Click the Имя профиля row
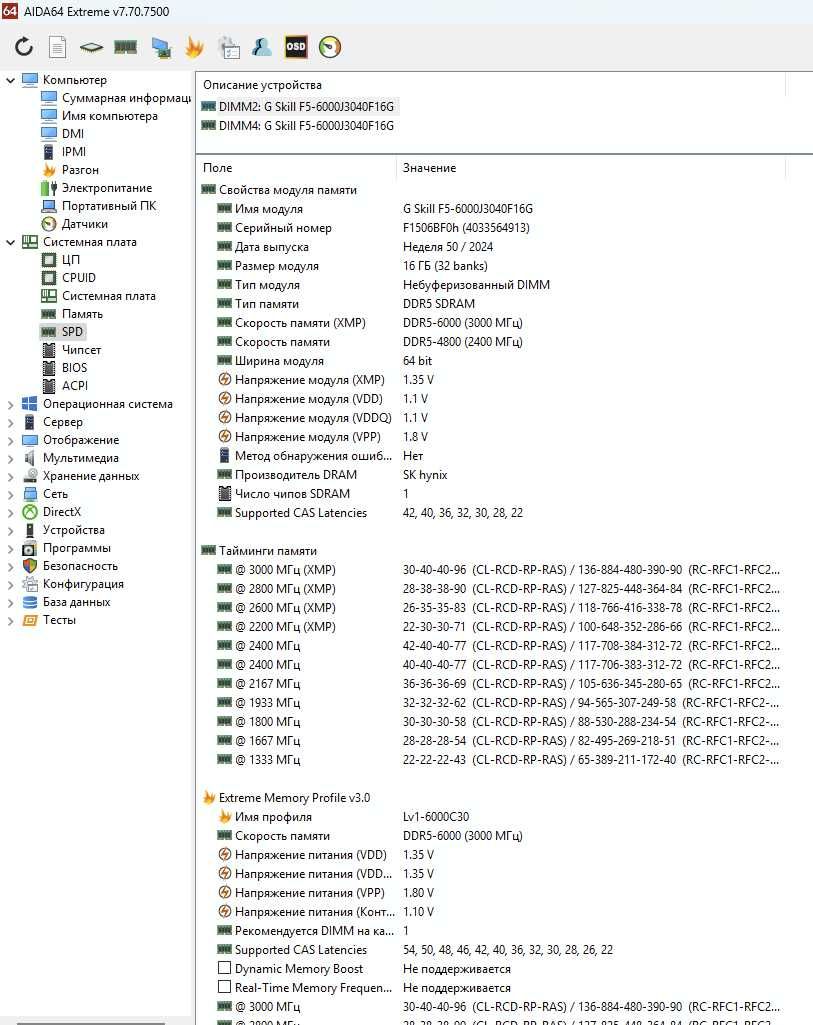813x1025 pixels. [490, 816]
